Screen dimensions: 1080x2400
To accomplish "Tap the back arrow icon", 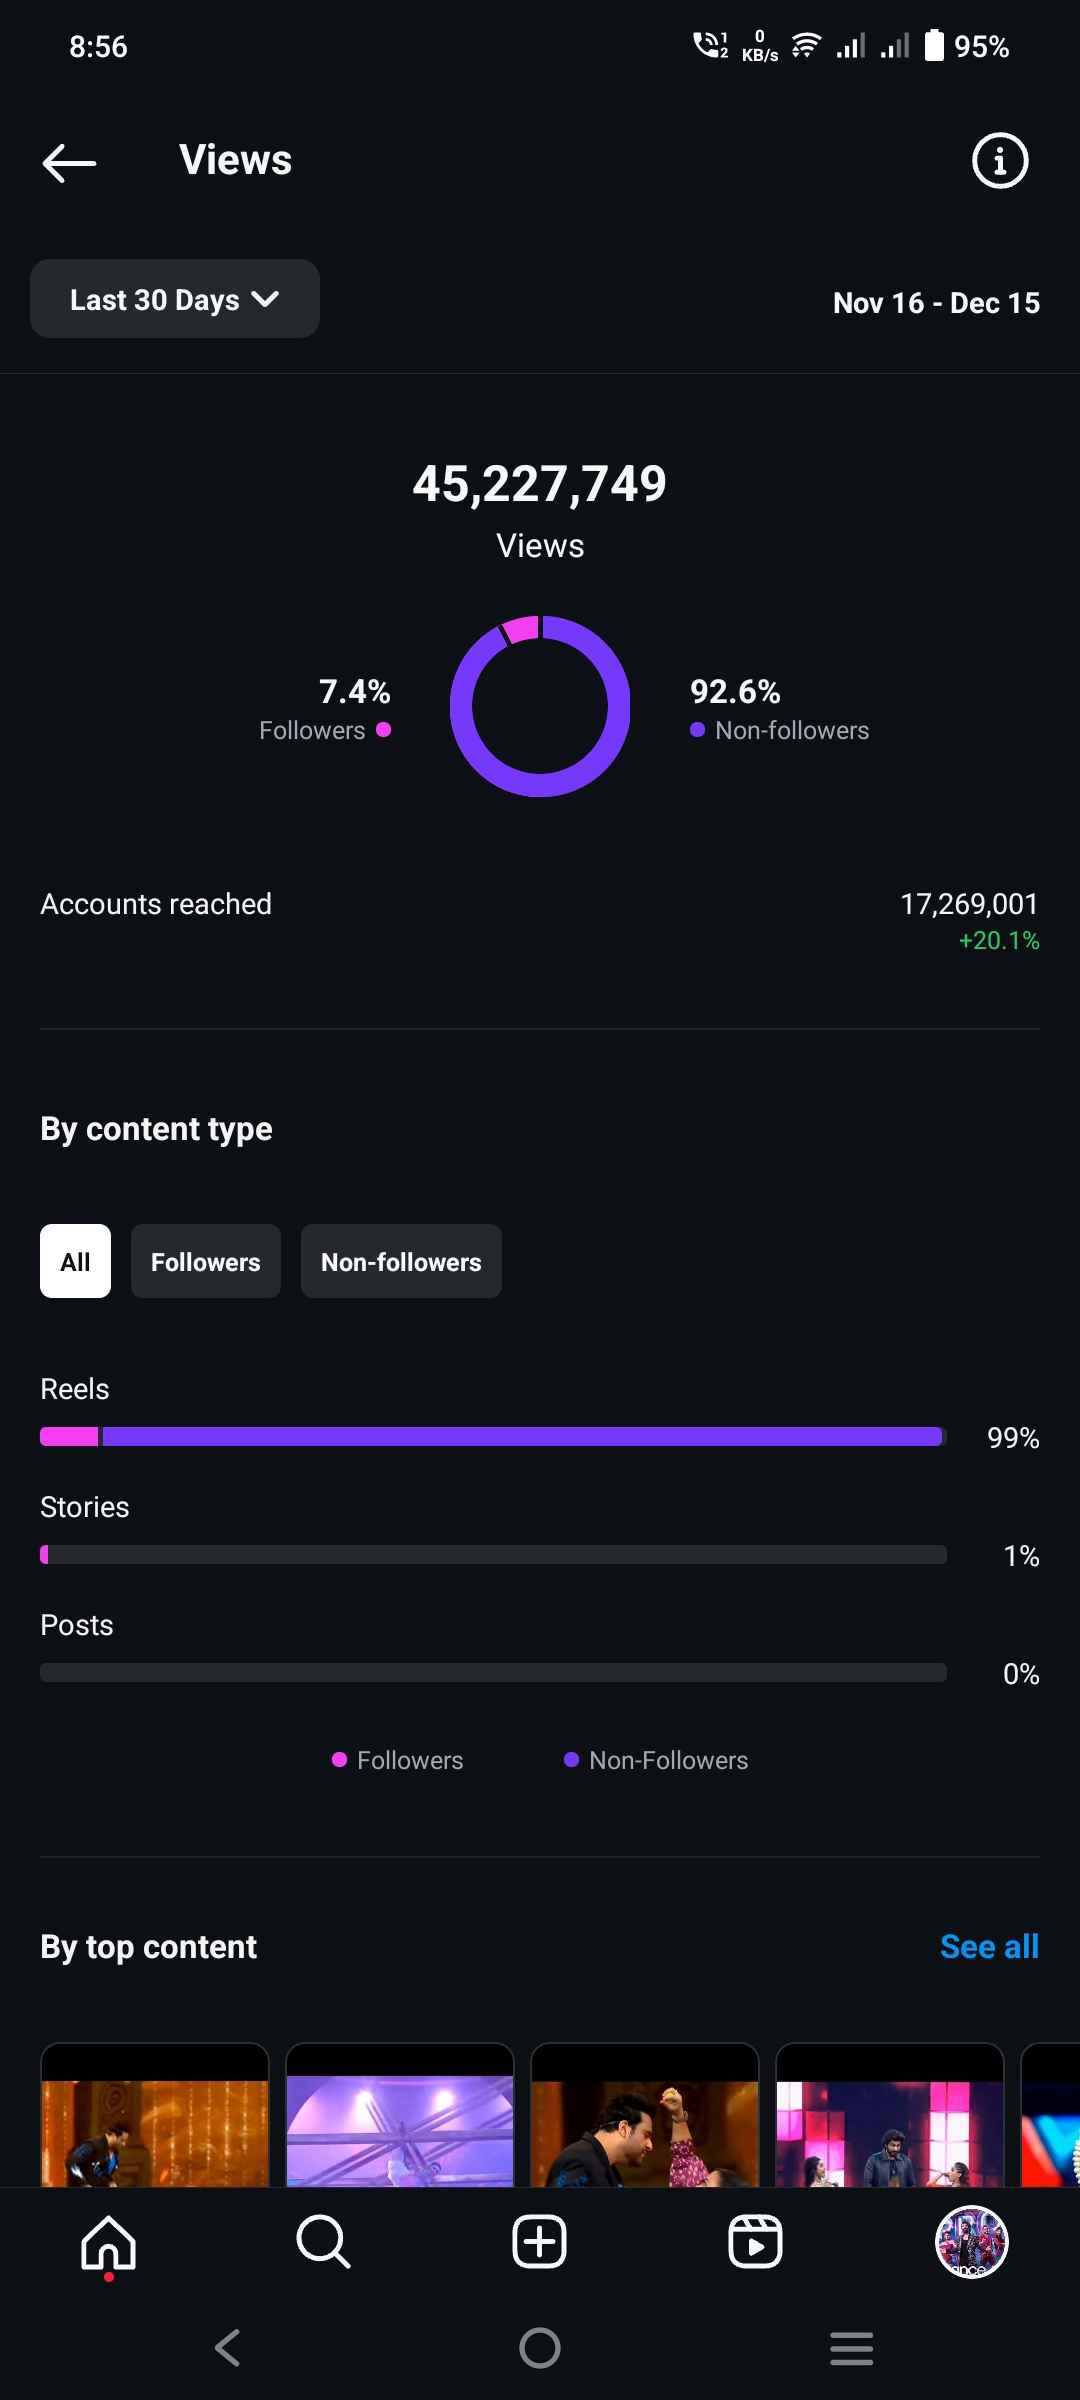I will pos(69,162).
